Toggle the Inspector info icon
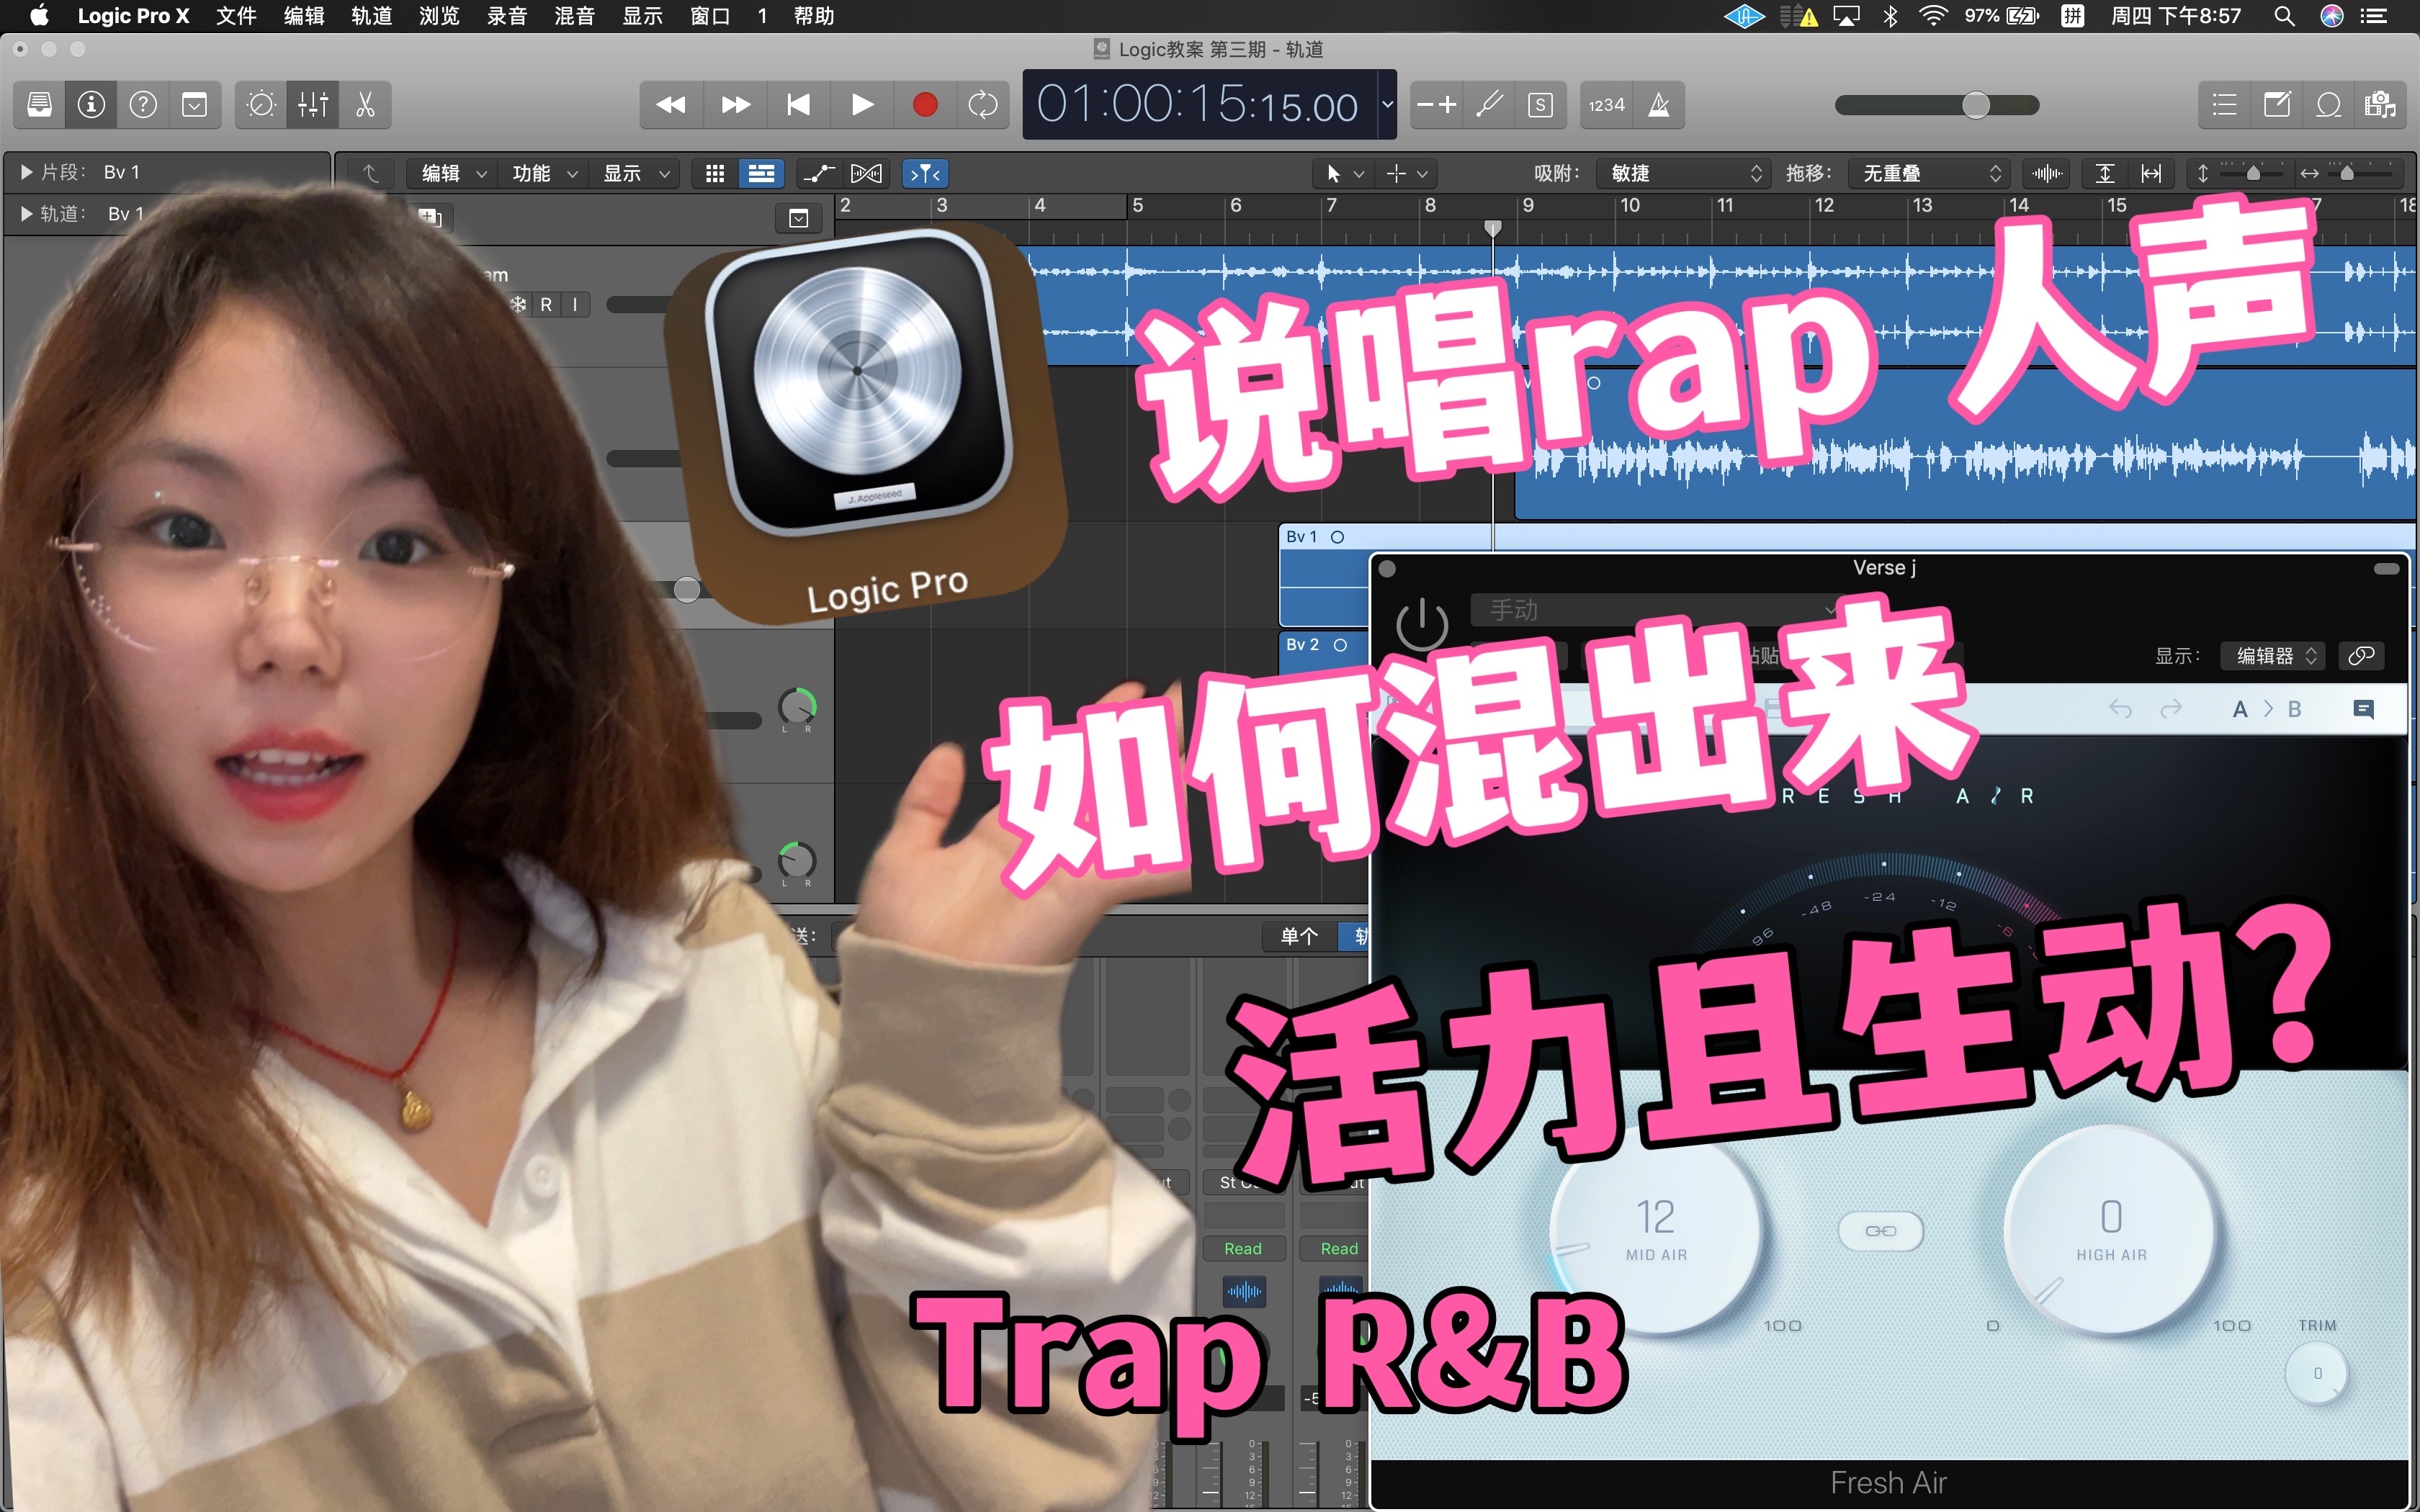Screen dimensions: 2420x1512 coord(90,104)
